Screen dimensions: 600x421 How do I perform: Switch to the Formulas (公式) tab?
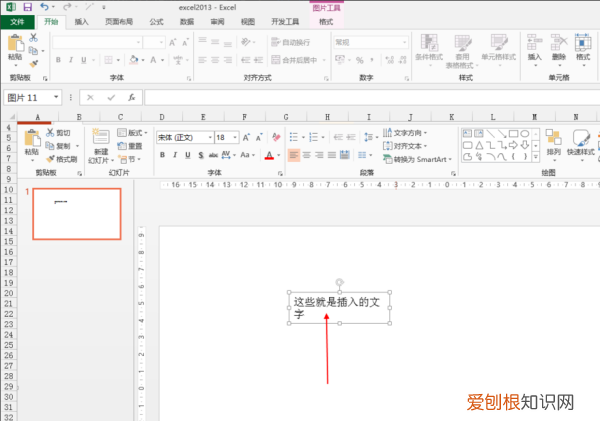(156, 22)
